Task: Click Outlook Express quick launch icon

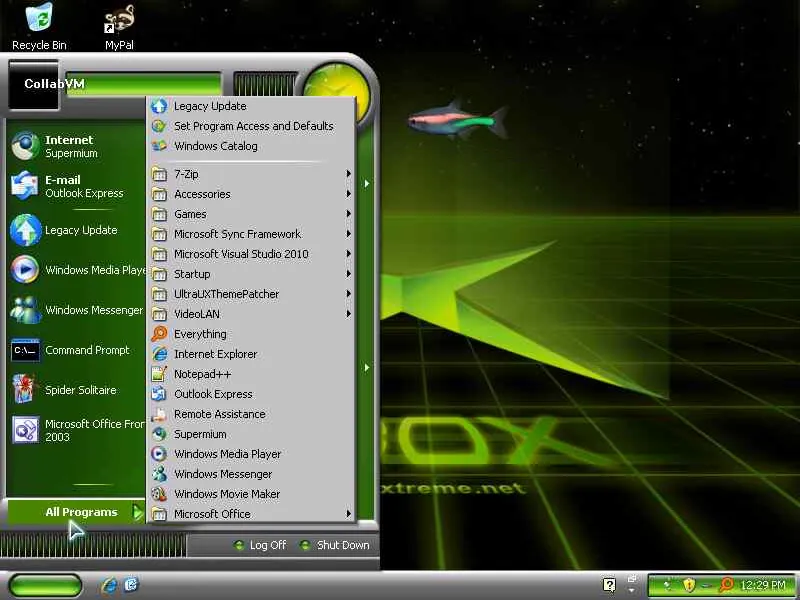Action: point(131,585)
